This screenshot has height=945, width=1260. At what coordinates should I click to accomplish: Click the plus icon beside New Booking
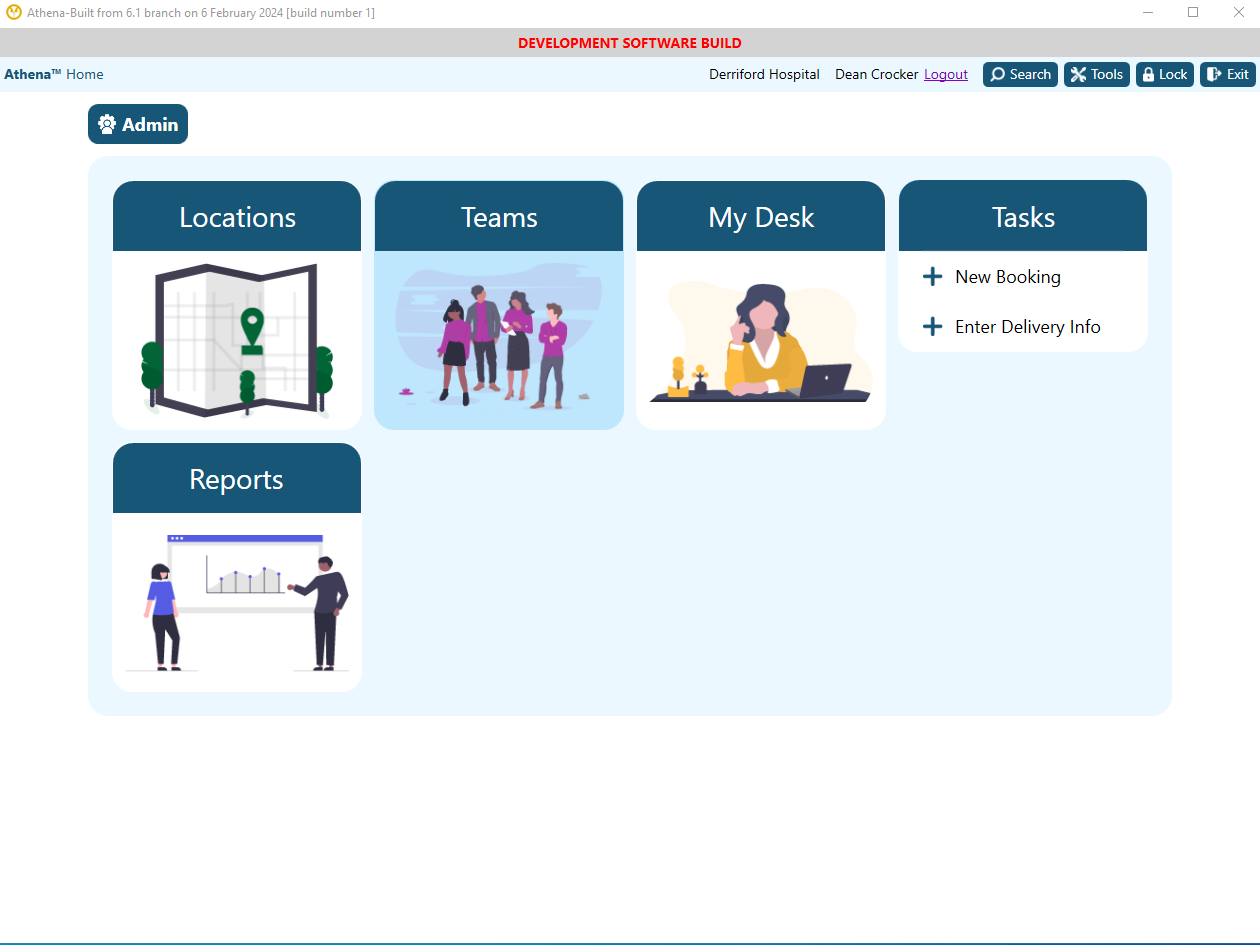tap(932, 277)
